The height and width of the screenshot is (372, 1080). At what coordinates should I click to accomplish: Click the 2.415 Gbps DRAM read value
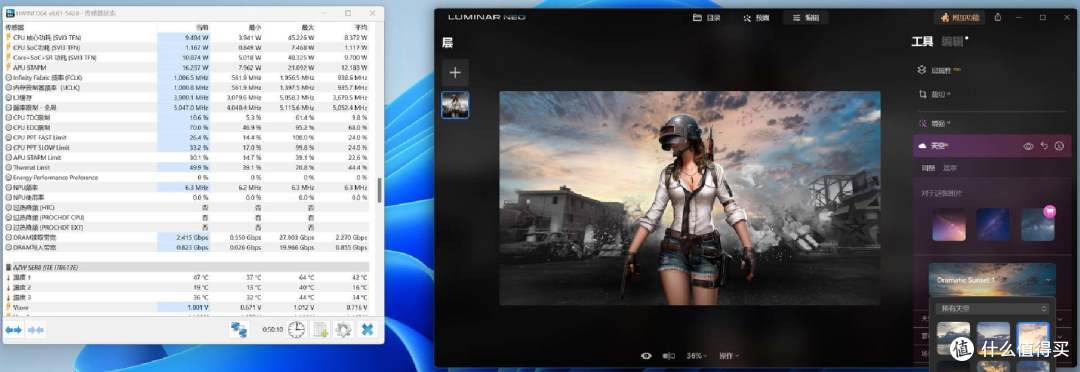point(194,237)
